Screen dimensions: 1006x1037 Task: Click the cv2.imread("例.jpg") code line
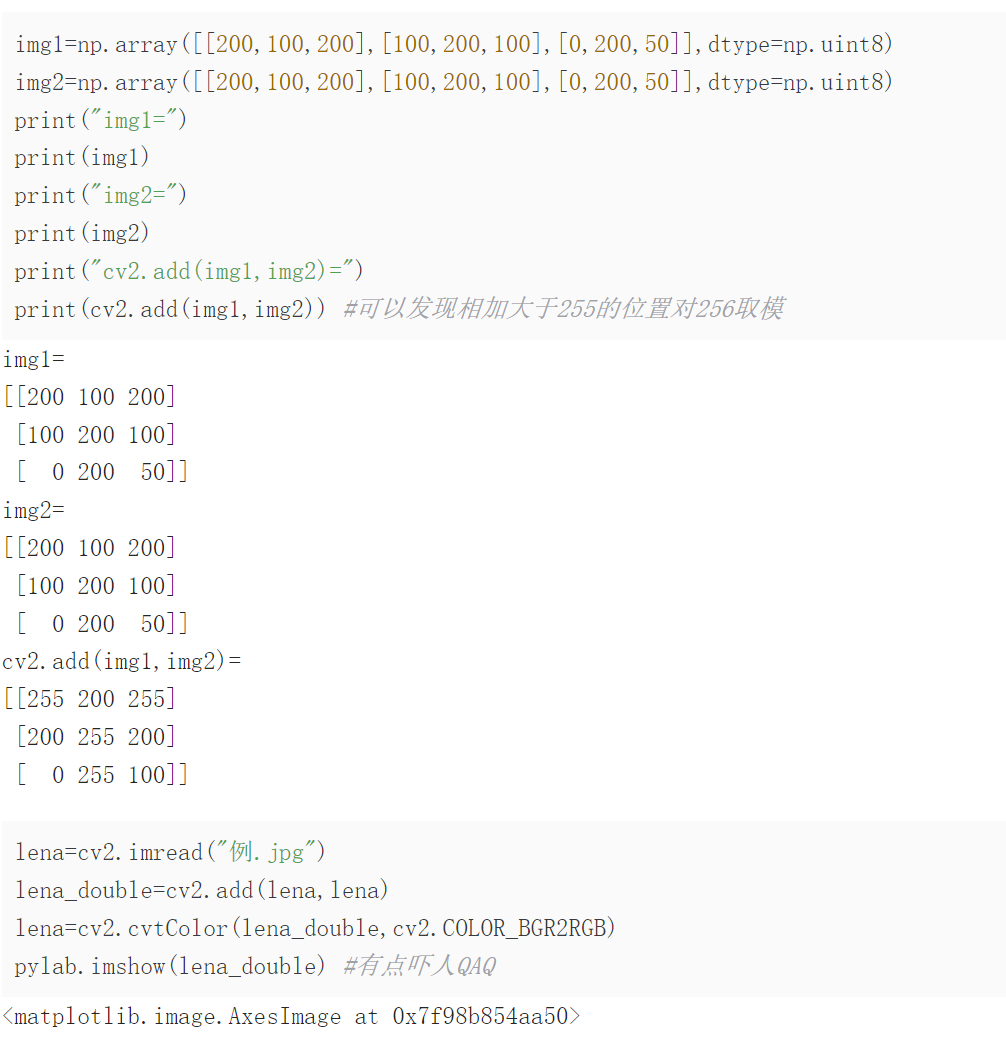click(170, 853)
